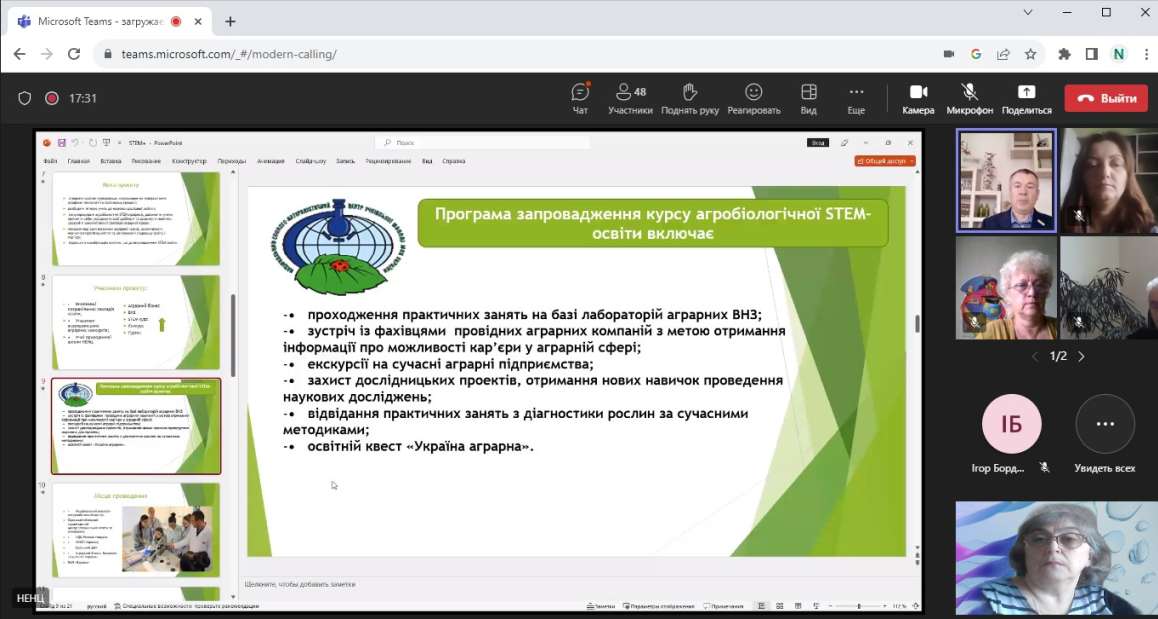Click Общий доступ share button
1158x619 pixels.
[885, 161]
